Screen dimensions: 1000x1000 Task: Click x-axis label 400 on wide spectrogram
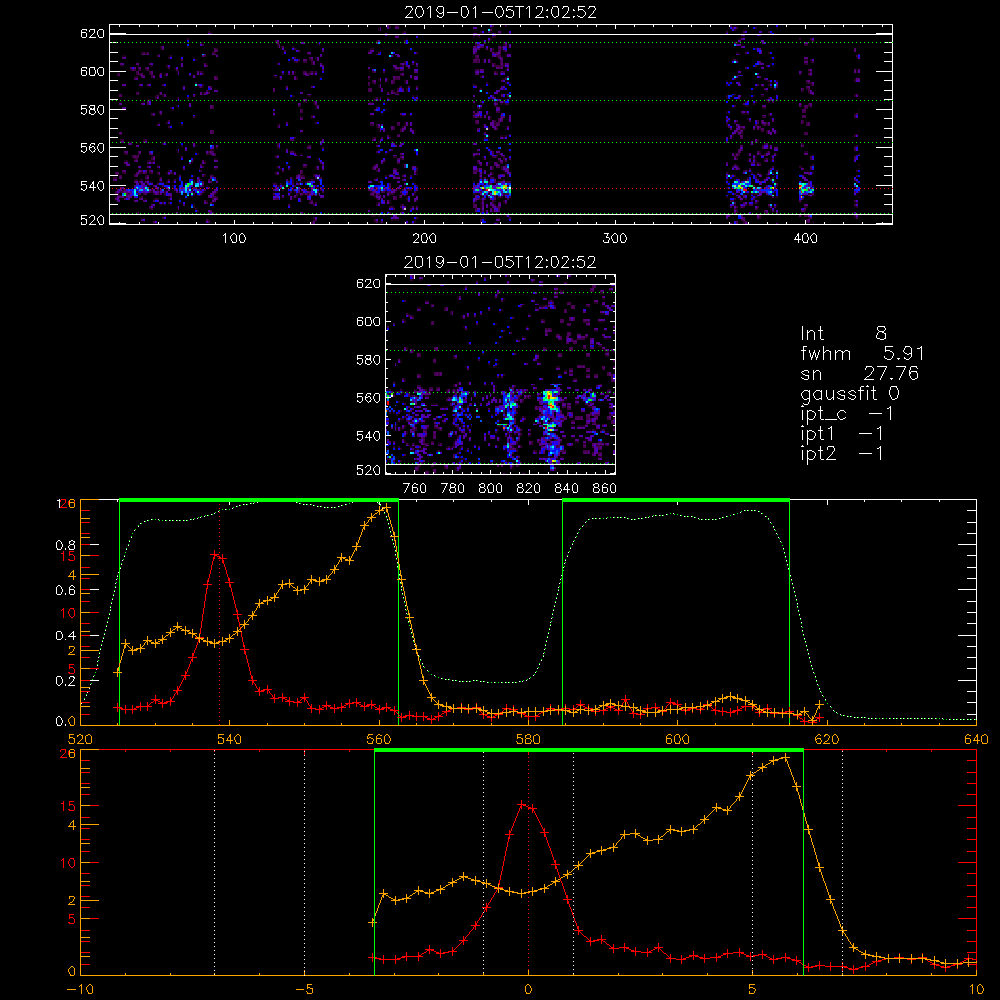pos(805,239)
